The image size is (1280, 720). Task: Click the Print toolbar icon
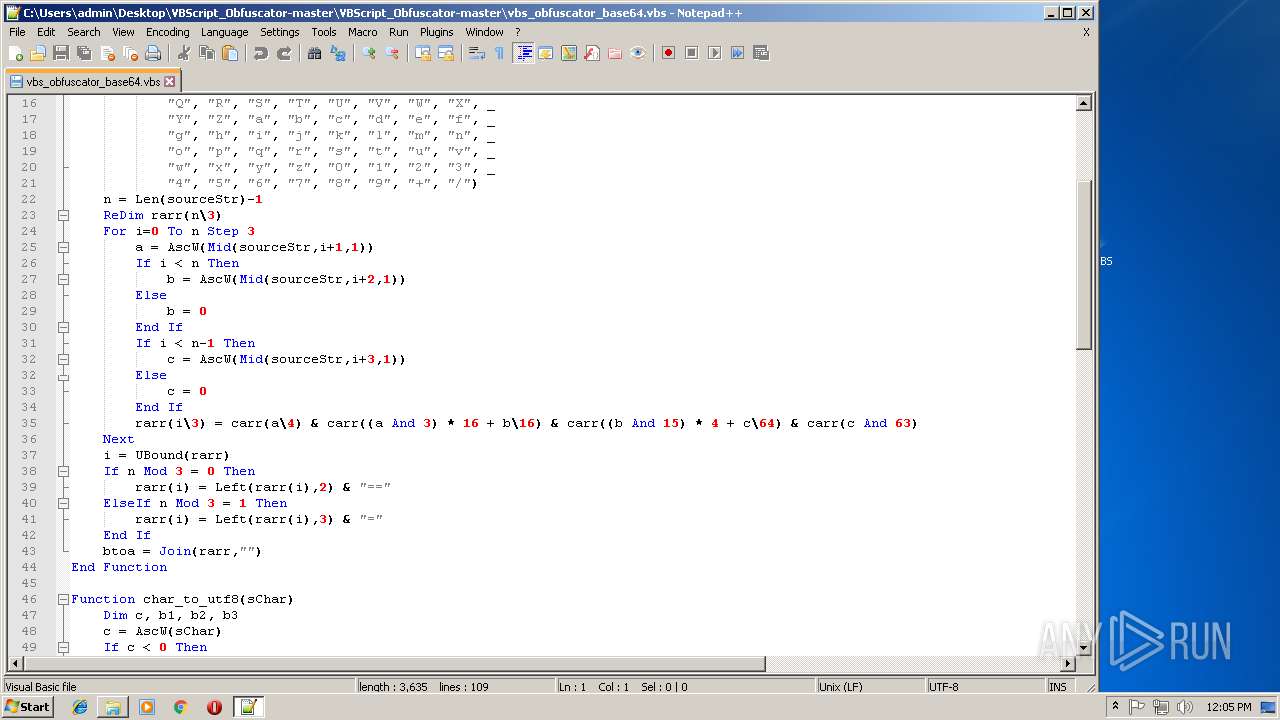(153, 53)
